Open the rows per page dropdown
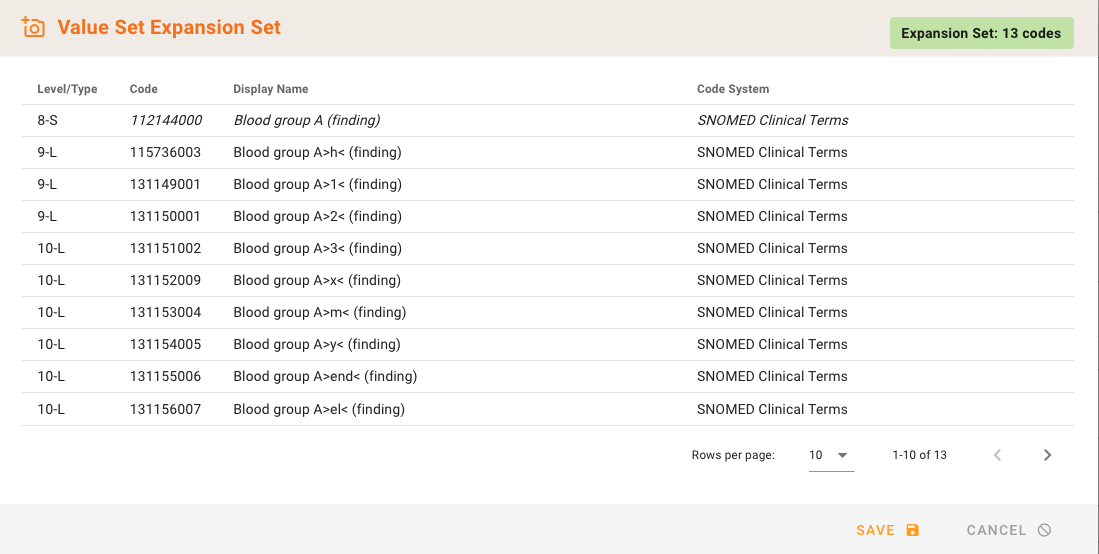1099x554 pixels. tap(830, 455)
